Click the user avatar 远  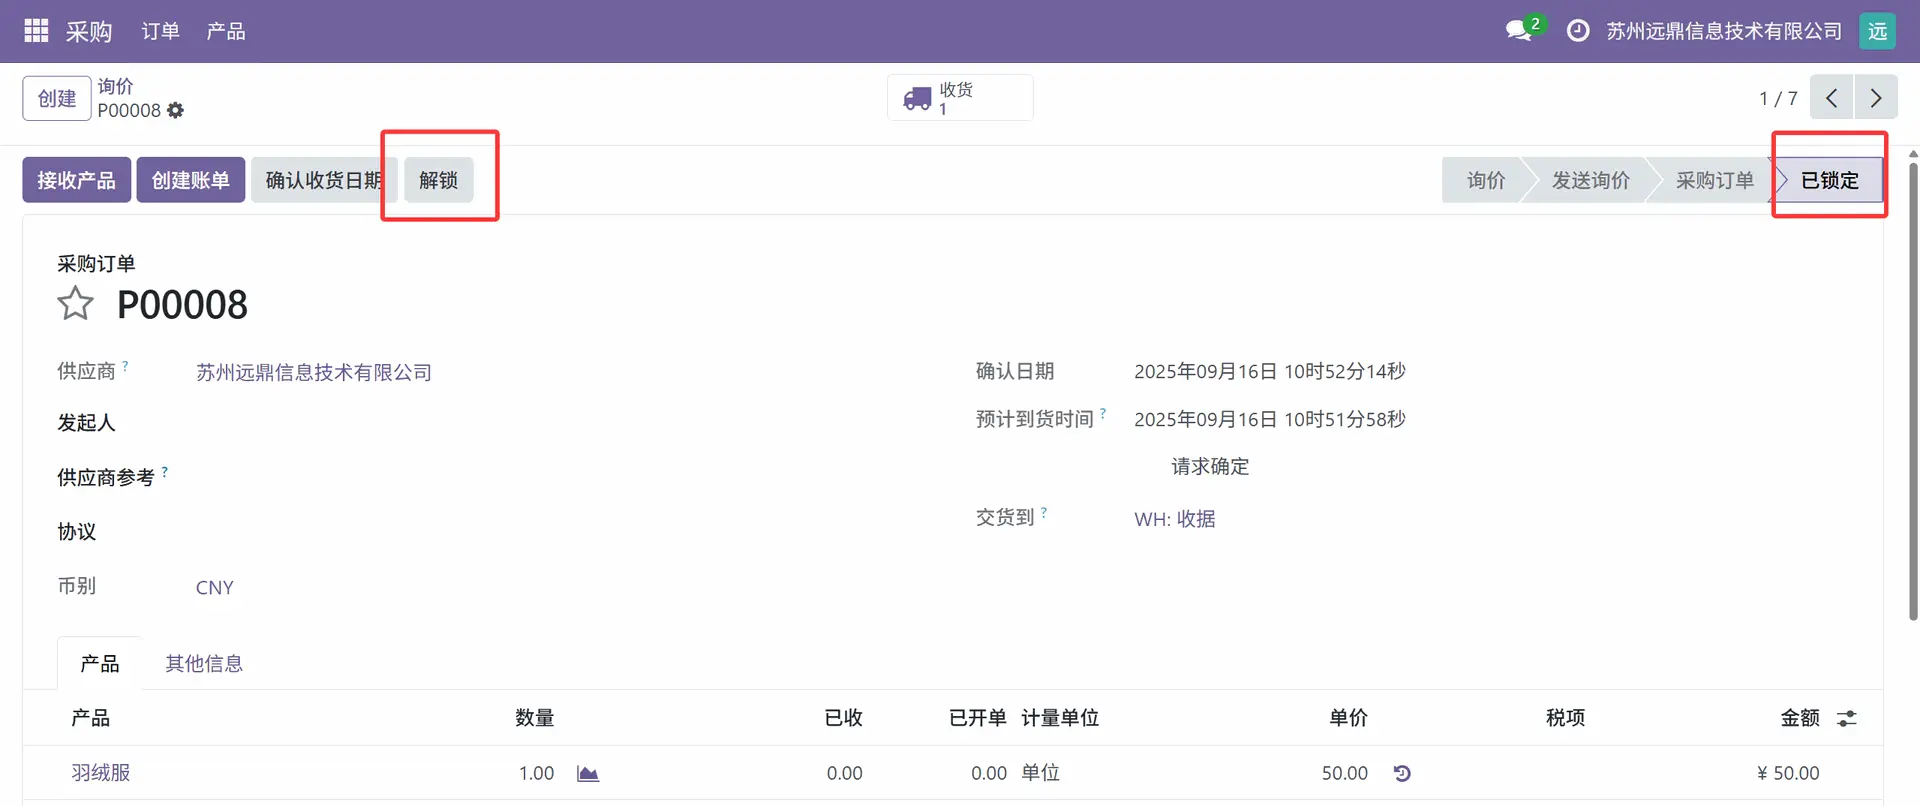coord(1877,31)
